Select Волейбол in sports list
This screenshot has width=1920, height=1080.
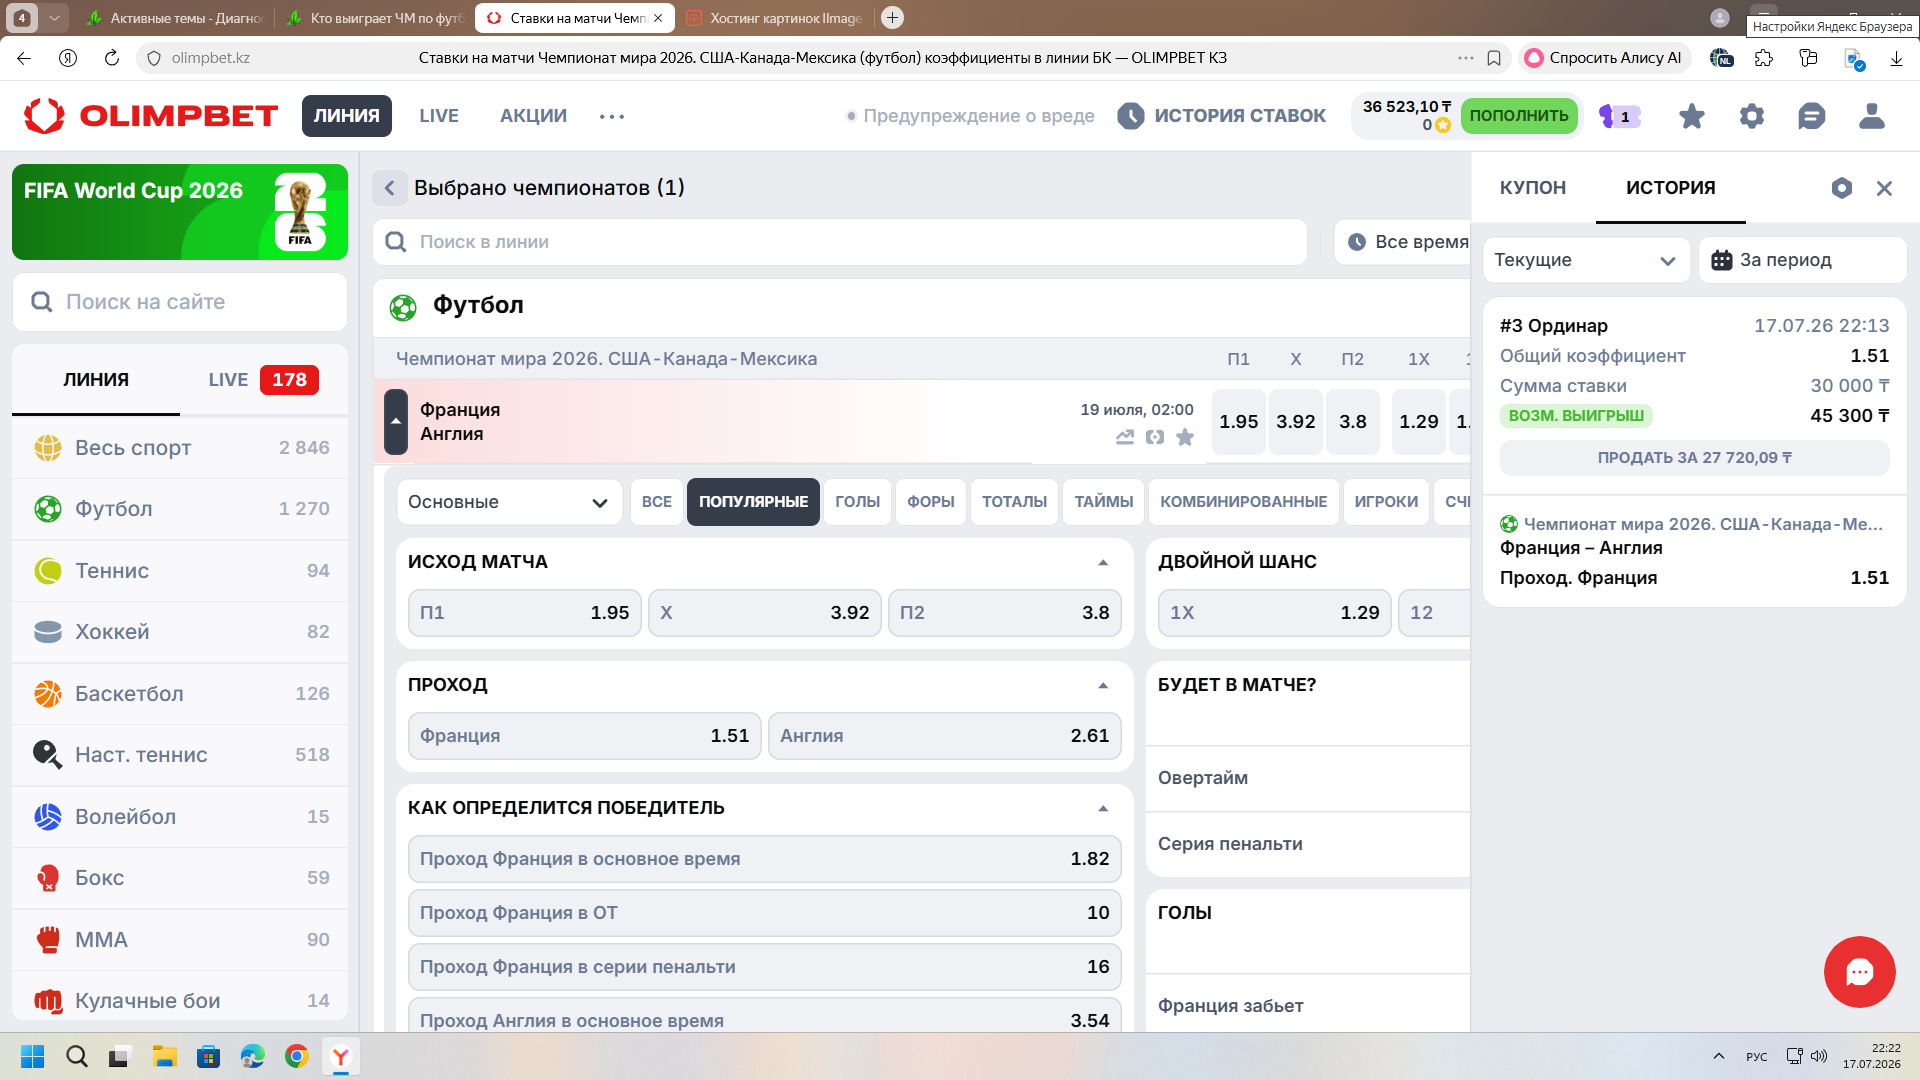(x=180, y=817)
